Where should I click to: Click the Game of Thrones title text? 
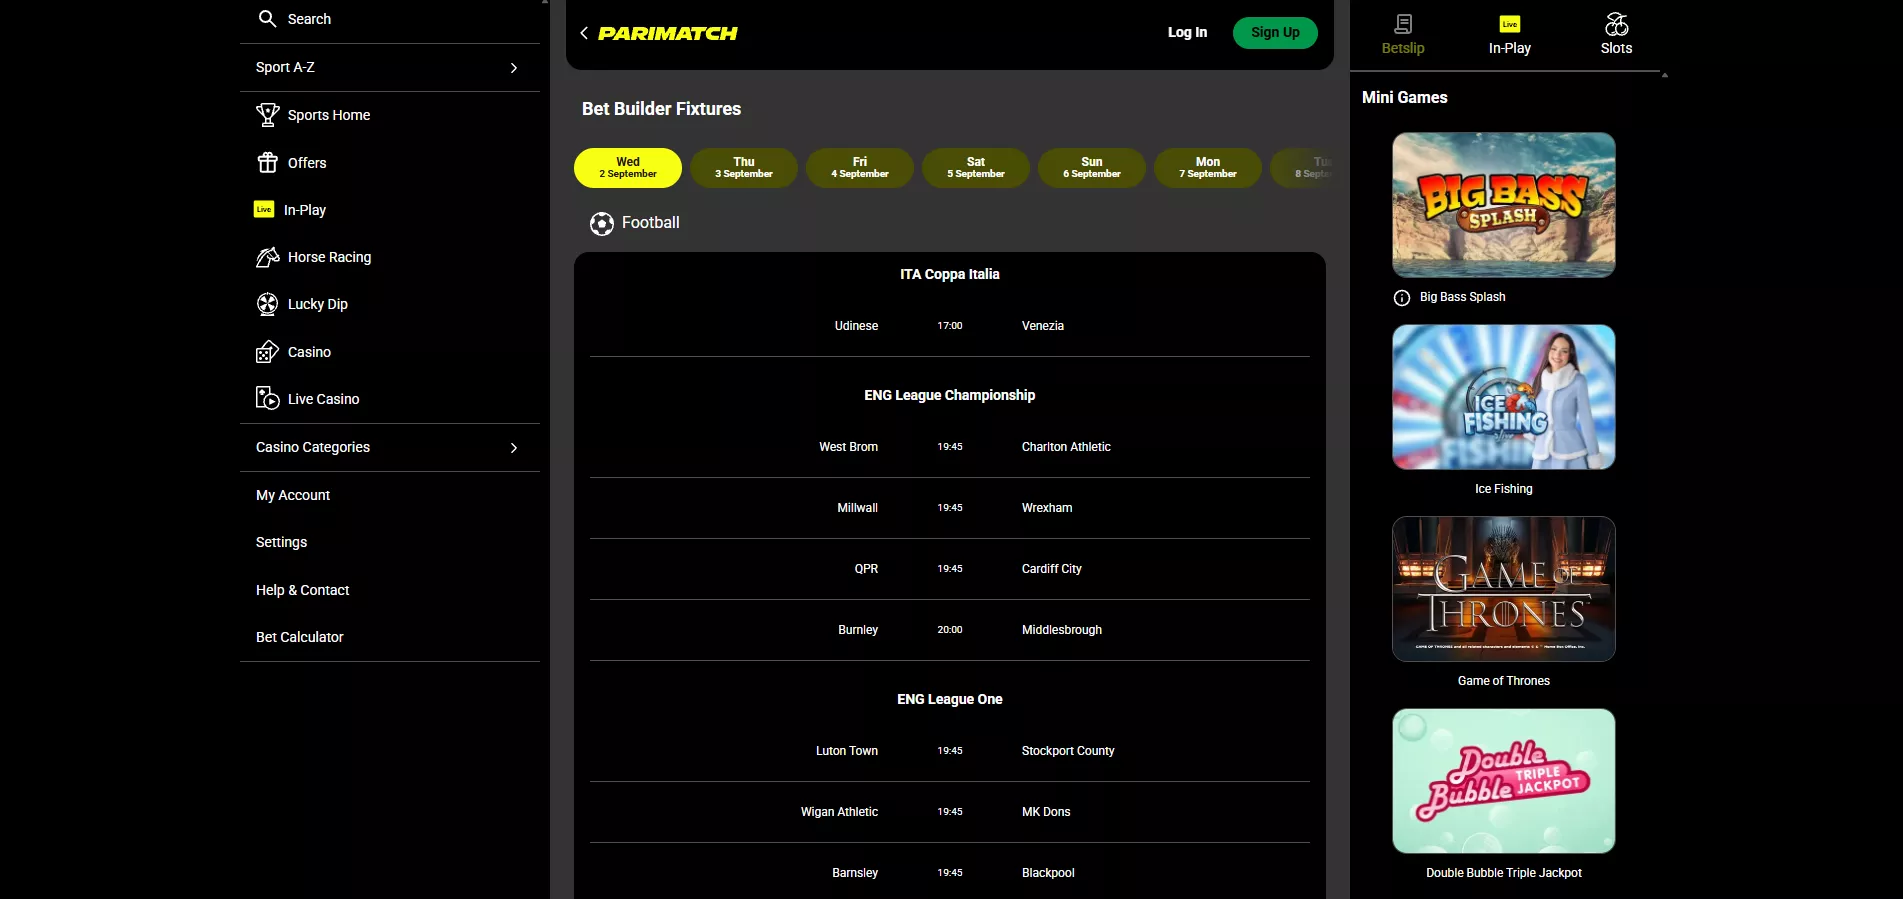pyautogui.click(x=1504, y=681)
